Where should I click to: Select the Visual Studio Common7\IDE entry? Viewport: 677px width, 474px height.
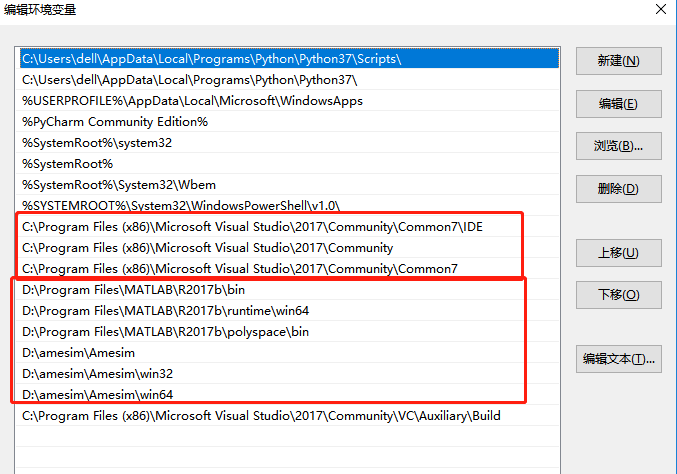coord(288,227)
